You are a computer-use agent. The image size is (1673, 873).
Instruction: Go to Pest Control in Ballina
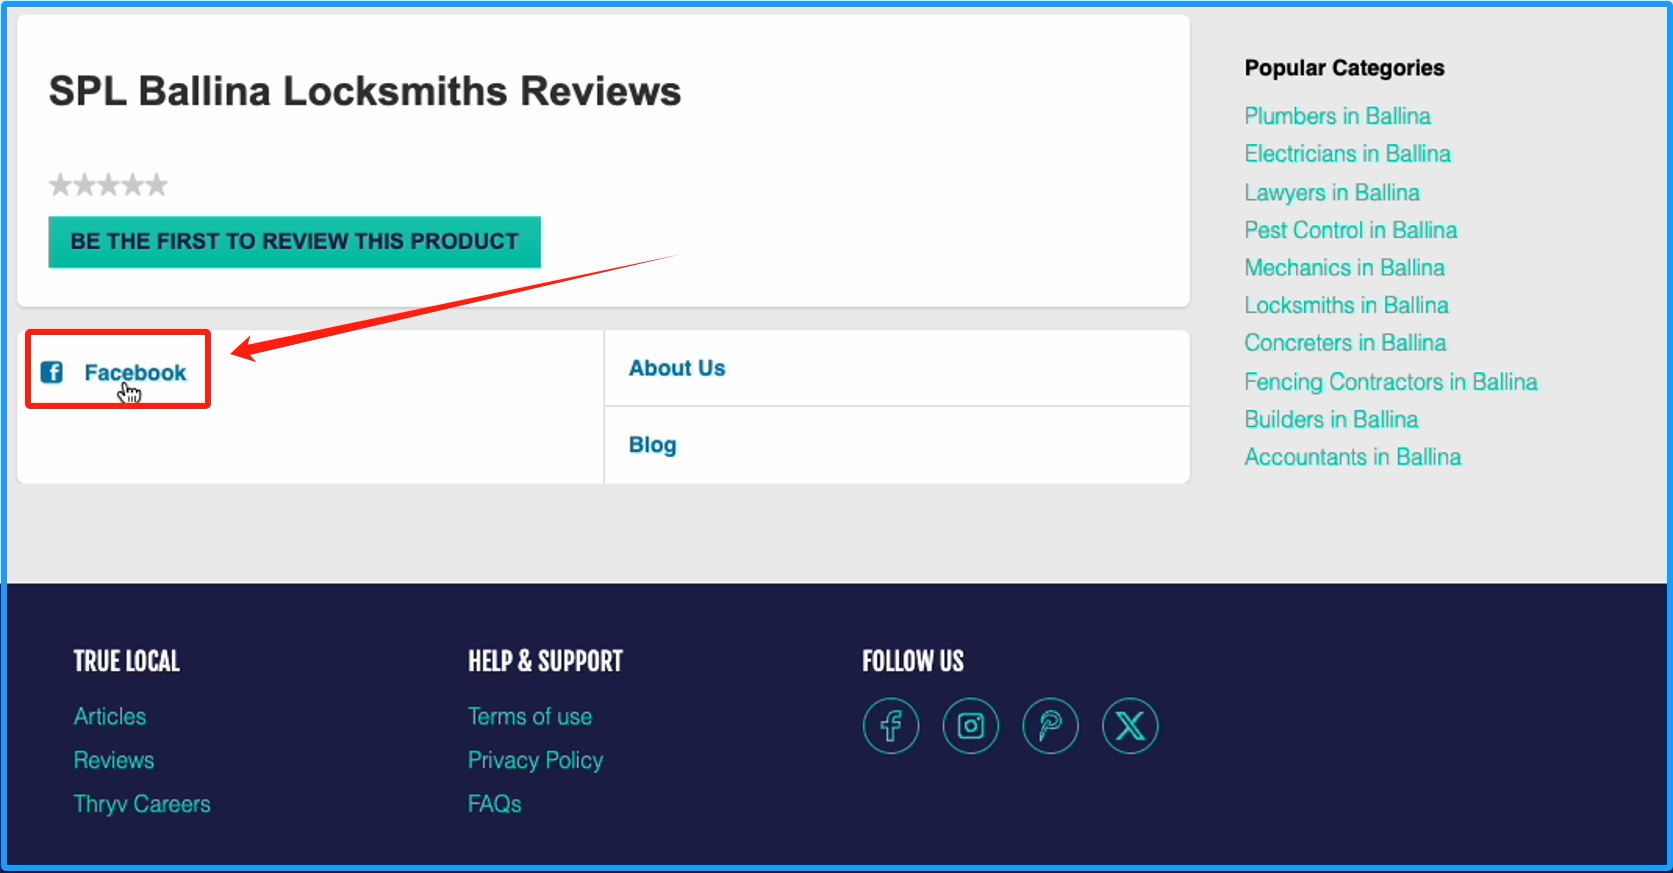[x=1350, y=230]
